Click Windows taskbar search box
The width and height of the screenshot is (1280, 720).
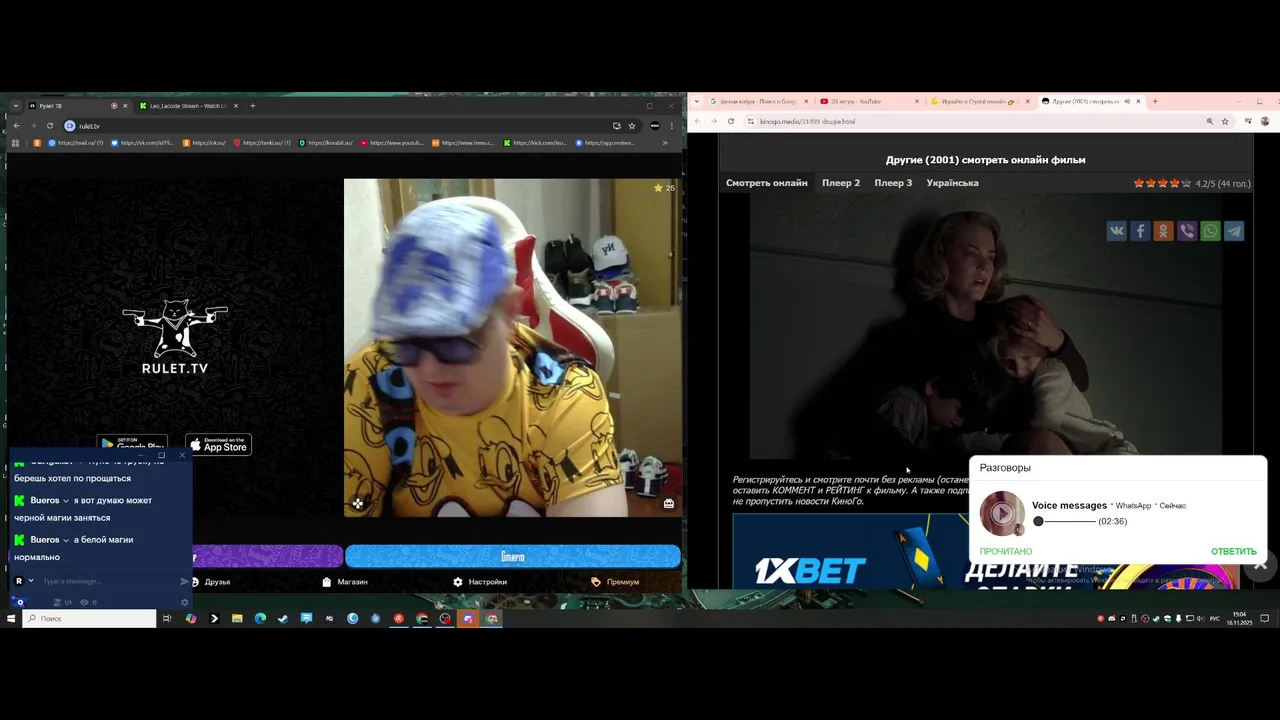pos(90,618)
